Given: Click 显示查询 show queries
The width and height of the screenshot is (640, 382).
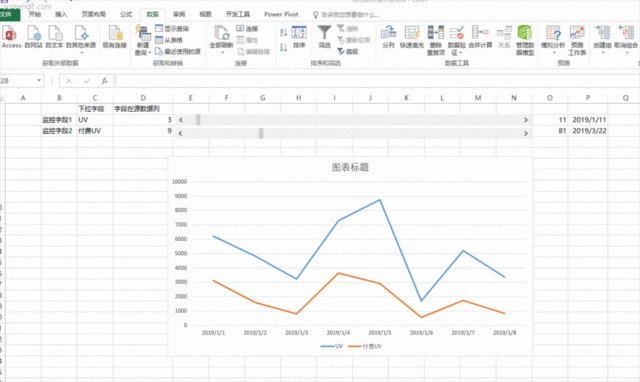Looking at the screenshot, I should coord(172,29).
